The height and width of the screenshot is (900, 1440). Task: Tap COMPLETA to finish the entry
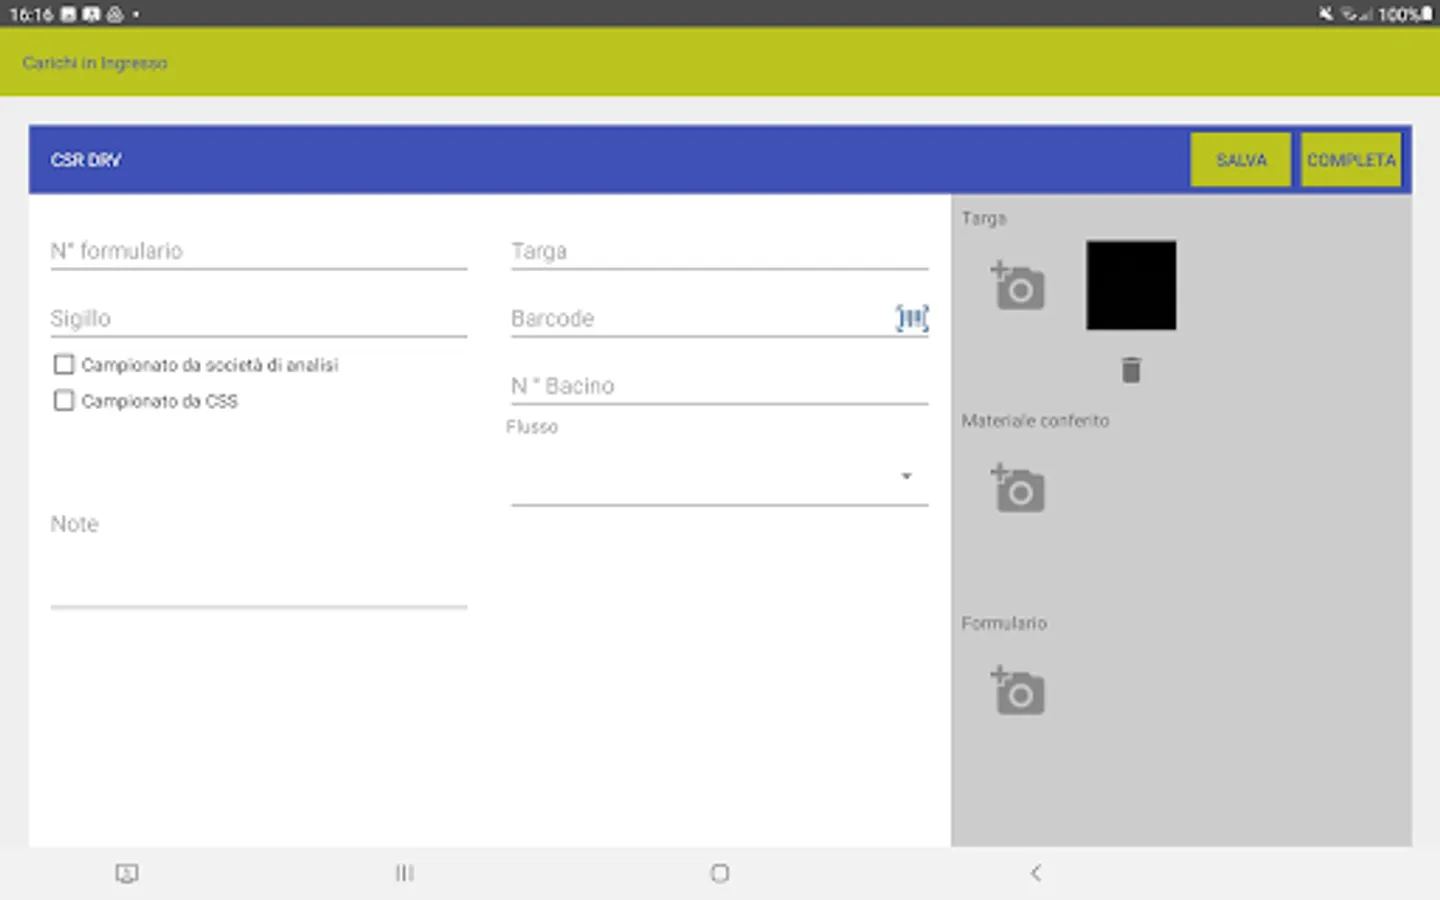(x=1351, y=159)
